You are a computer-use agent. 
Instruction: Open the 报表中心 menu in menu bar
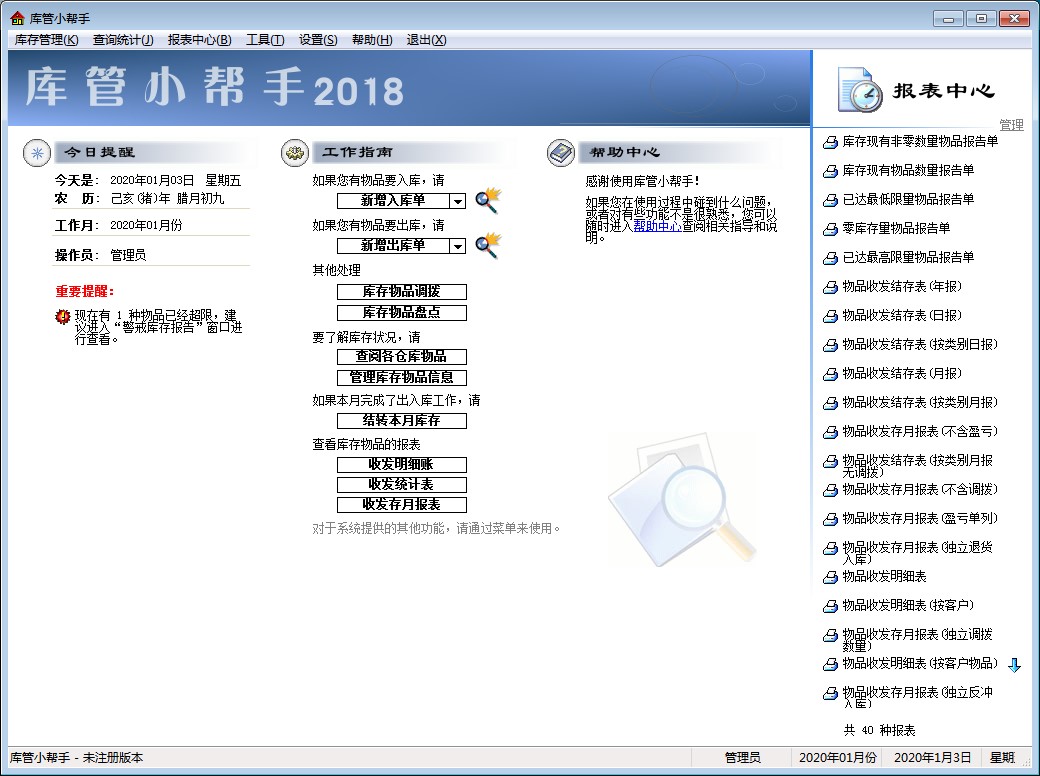click(x=199, y=40)
